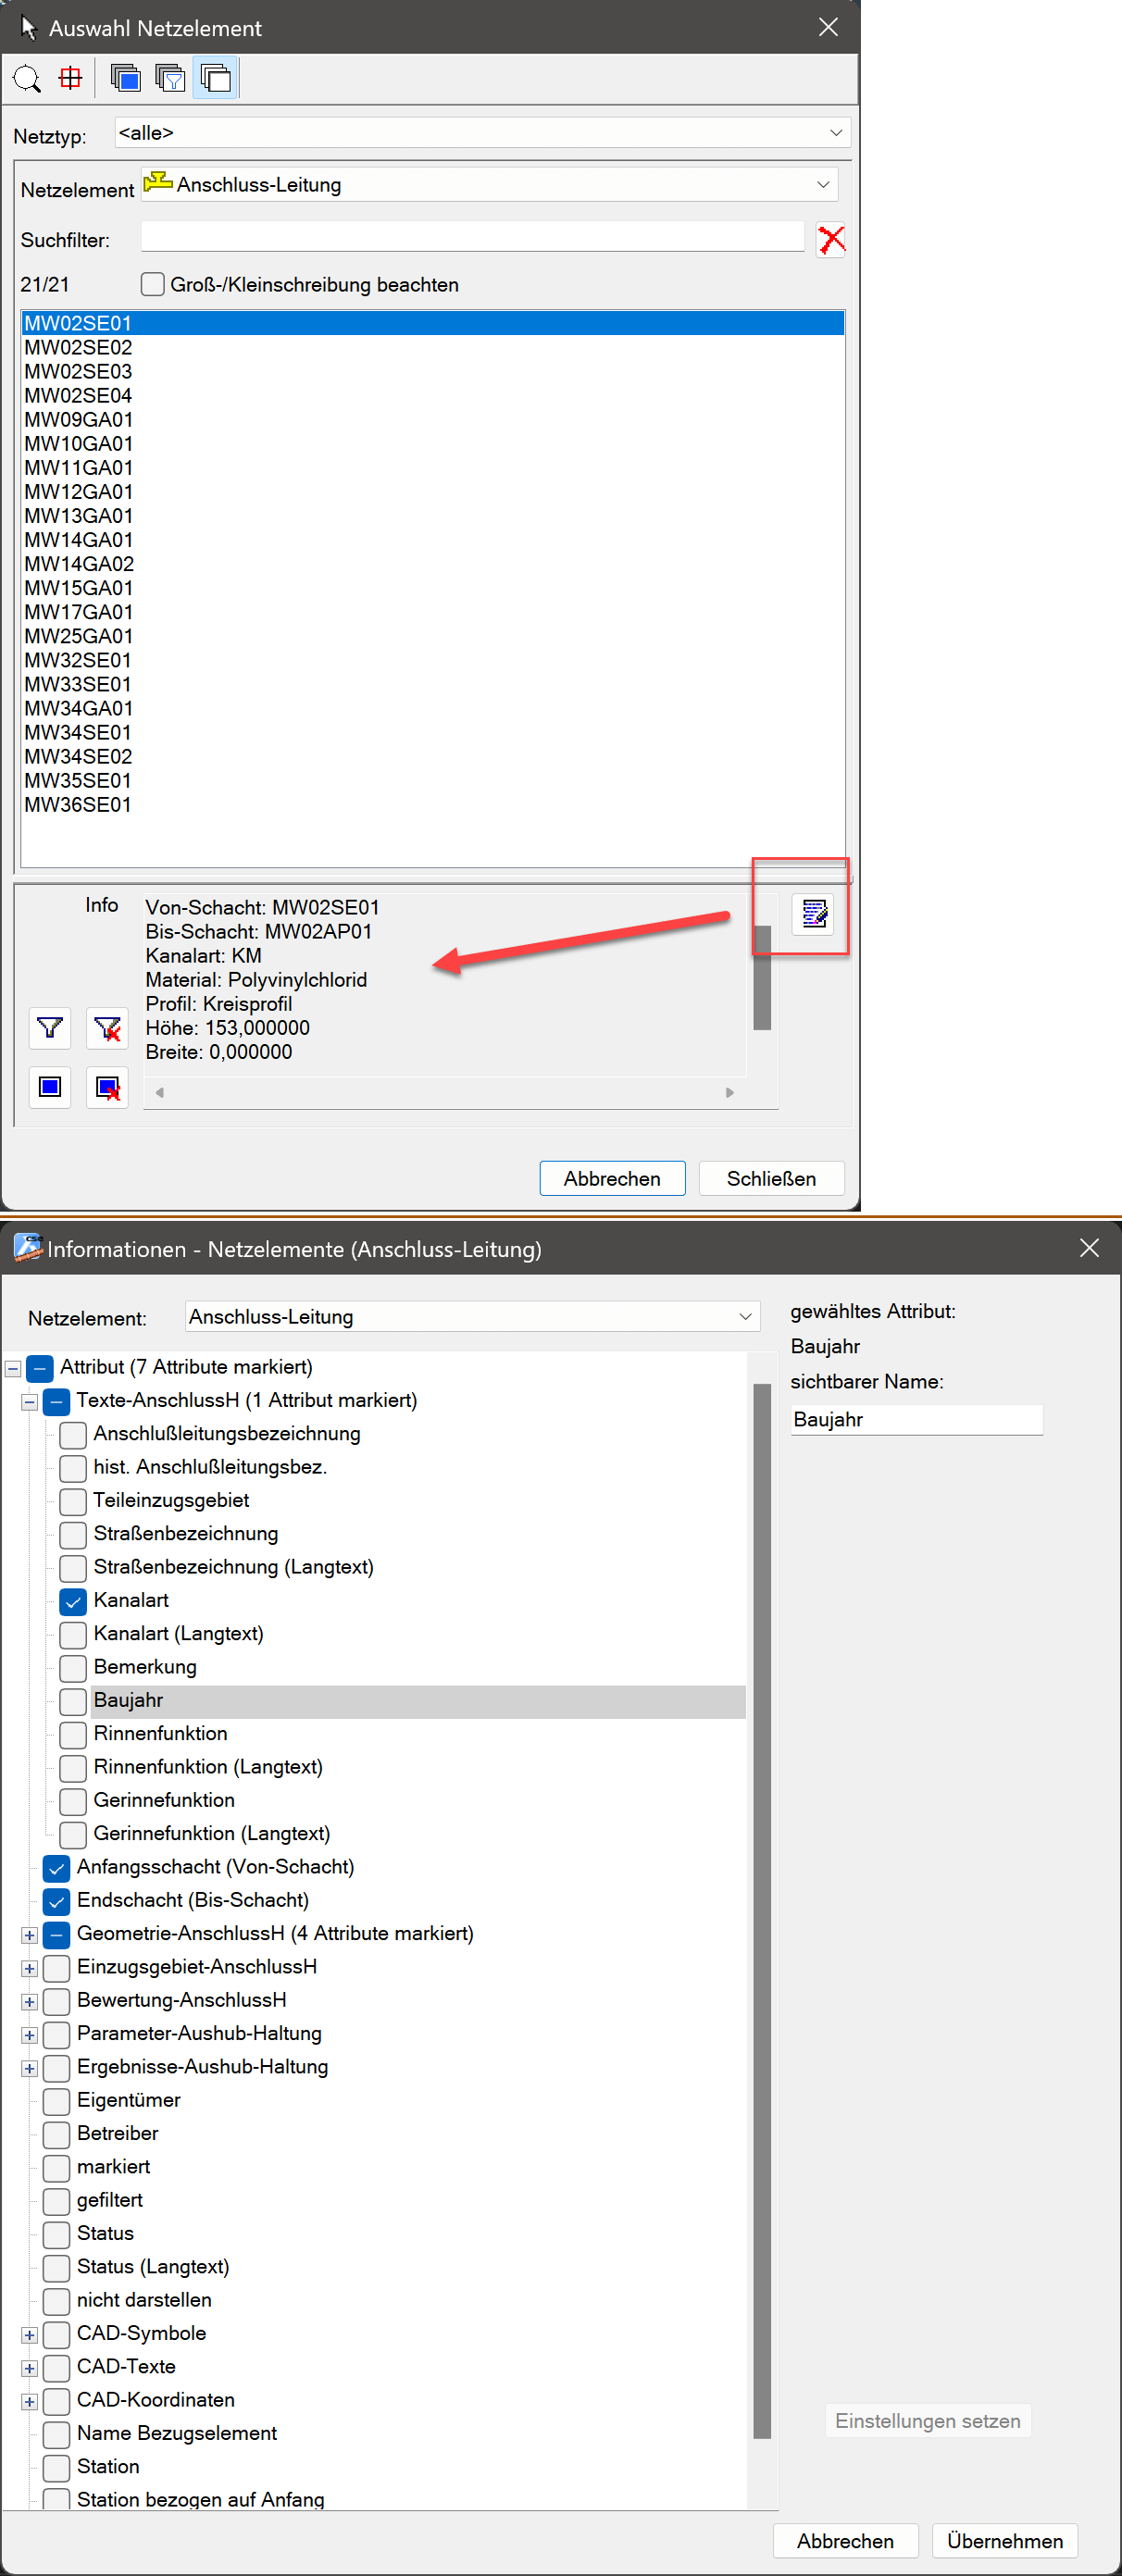Check the Baujahr attribute checkbox
The height and width of the screenshot is (2576, 1122).
73,1700
